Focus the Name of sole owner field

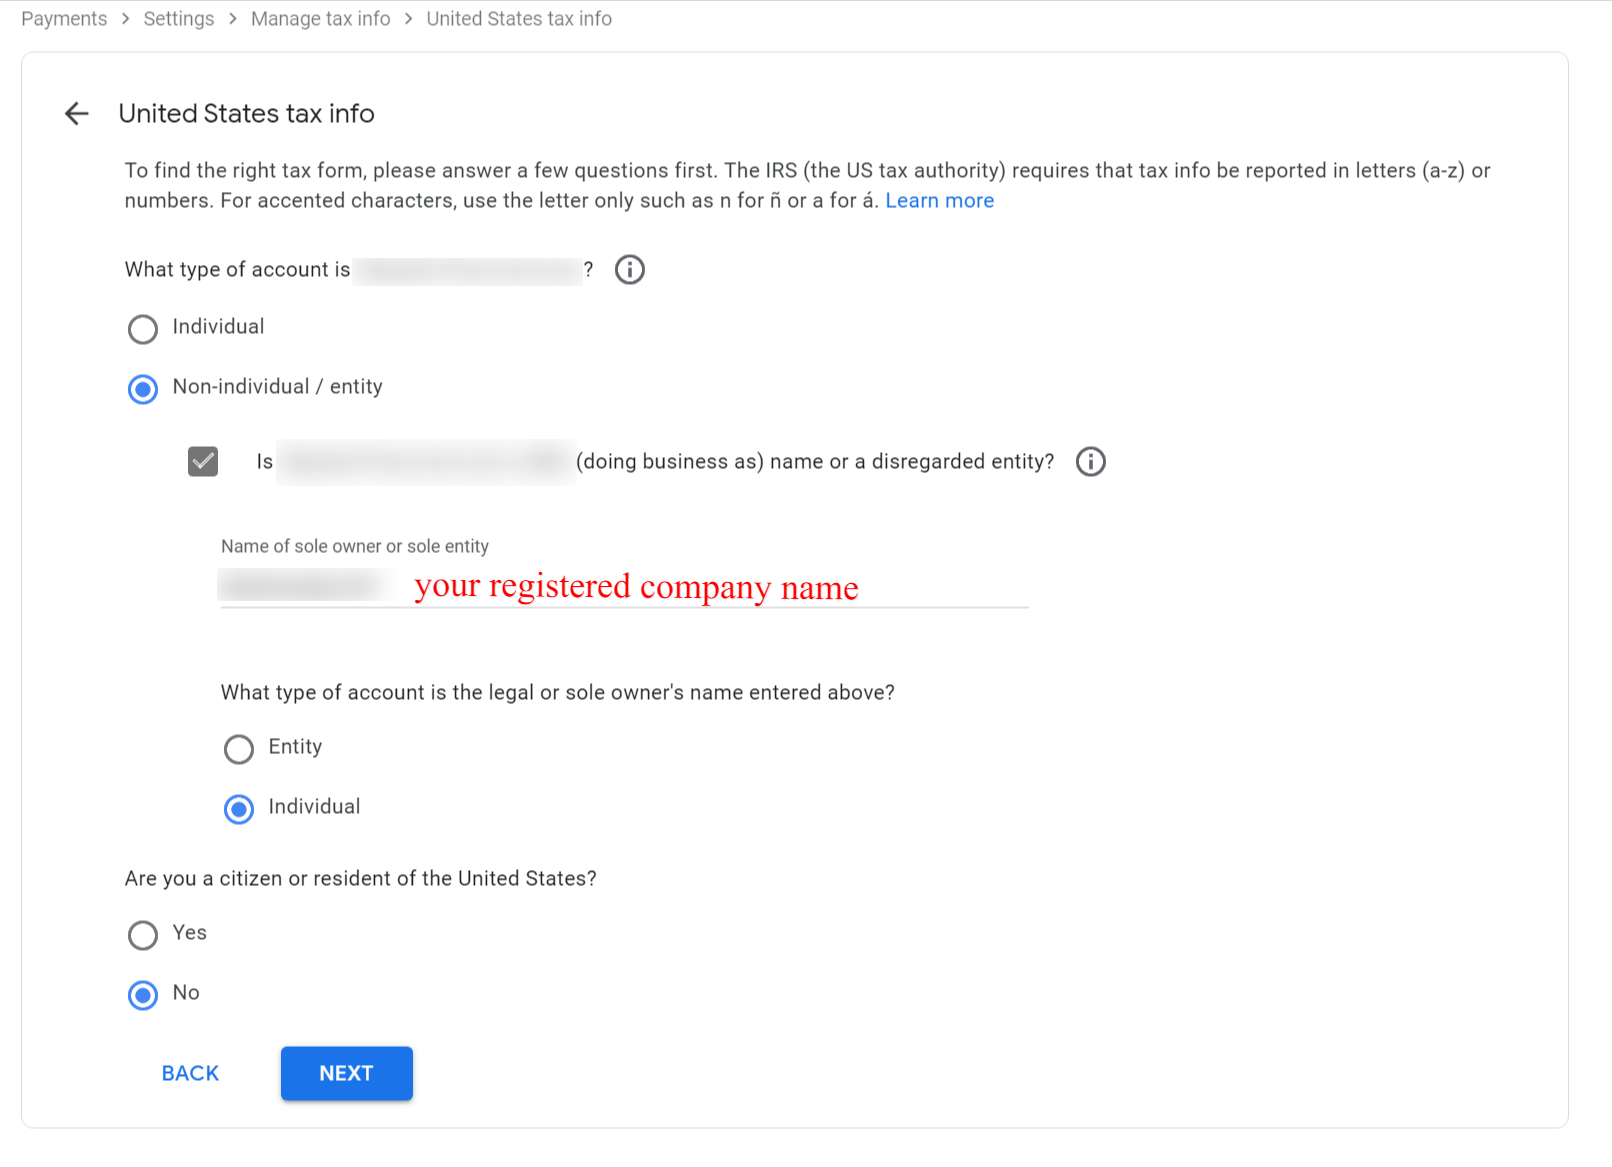[624, 587]
